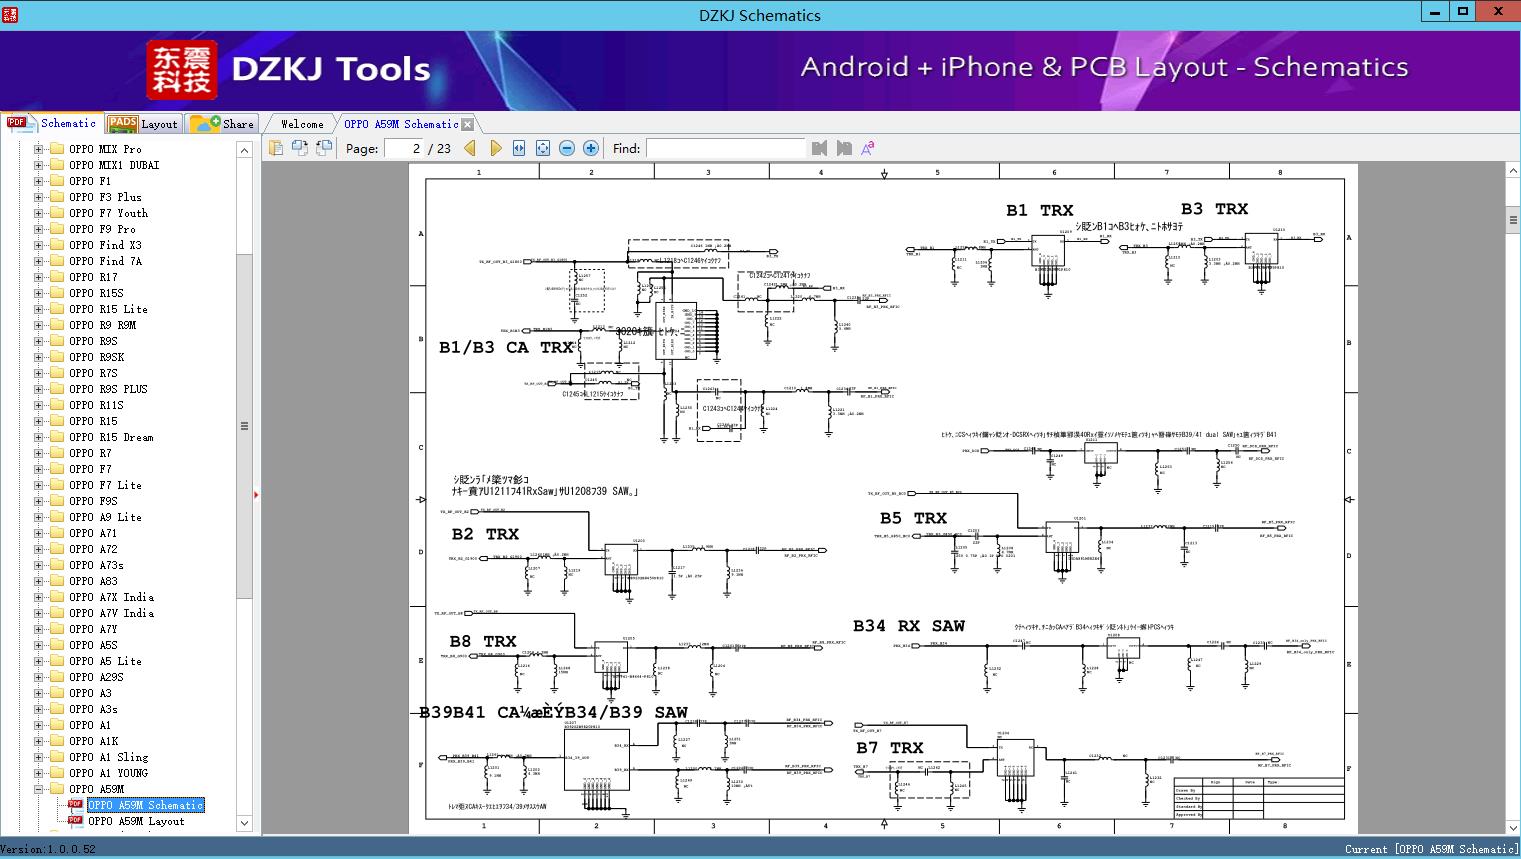Click the OPPO MIX Pro folder icon
Viewport: 1521px width, 859px height.
tap(57, 149)
